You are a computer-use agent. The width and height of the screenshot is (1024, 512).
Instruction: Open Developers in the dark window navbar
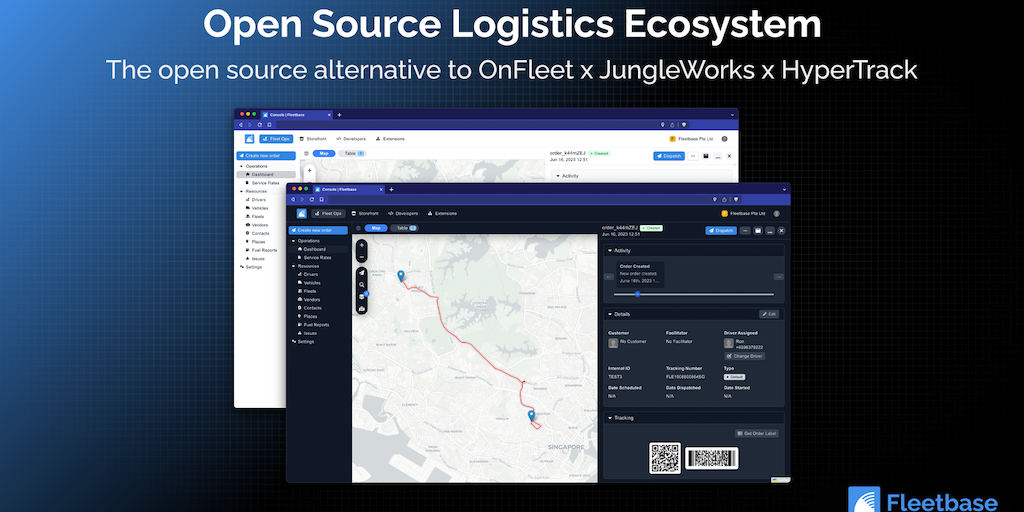pyautogui.click(x=403, y=214)
